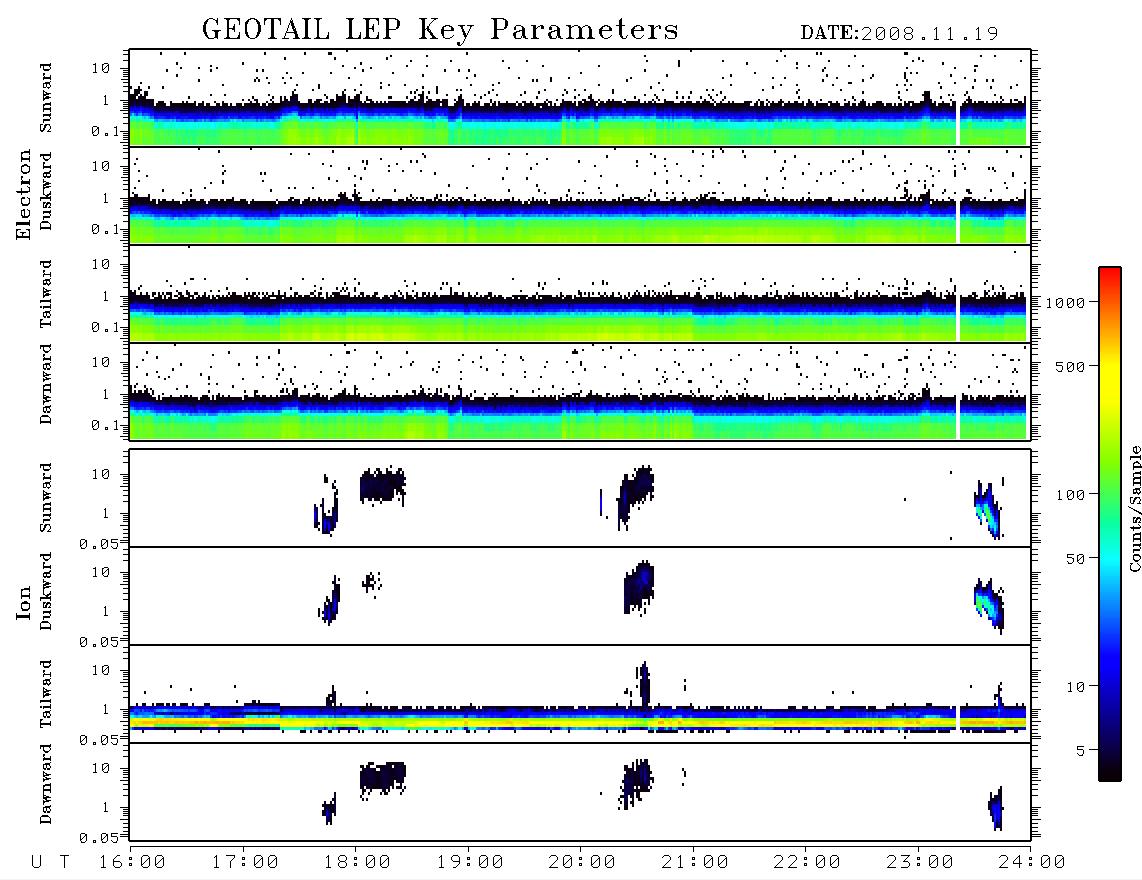Click the Counts/Sample colorbar label

tap(1134, 508)
